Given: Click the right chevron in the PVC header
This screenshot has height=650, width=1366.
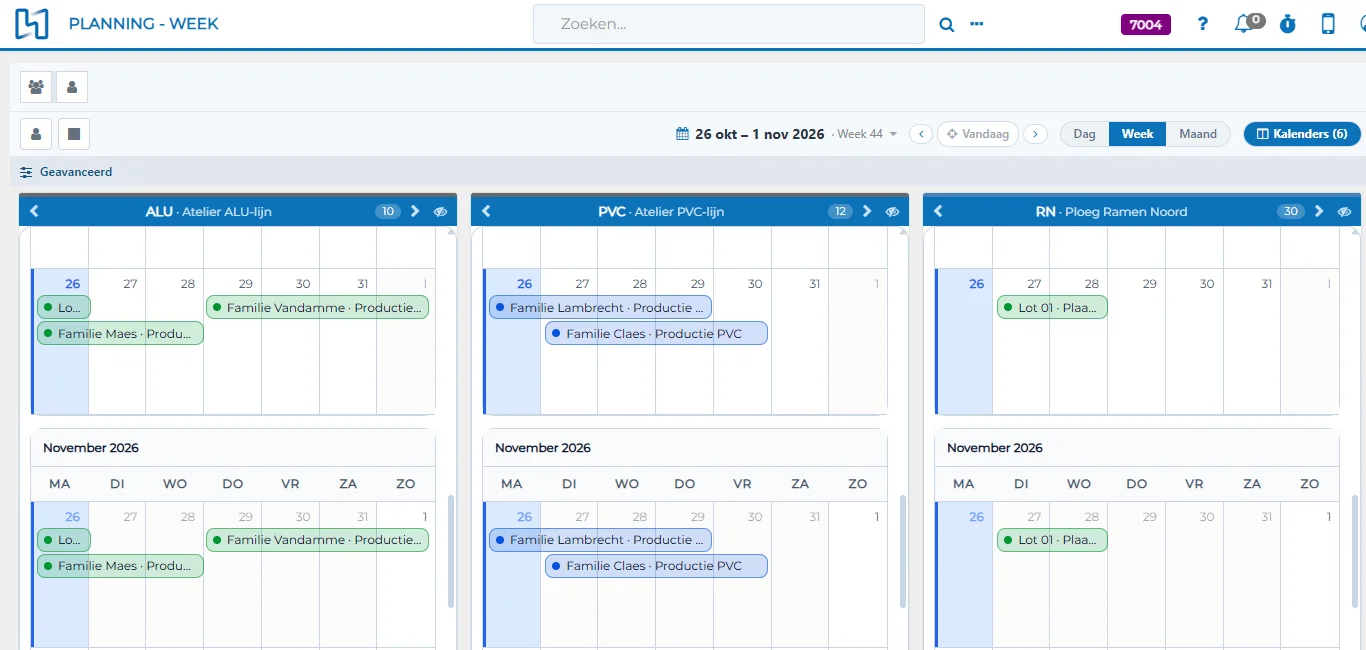Looking at the screenshot, I should pos(867,211).
